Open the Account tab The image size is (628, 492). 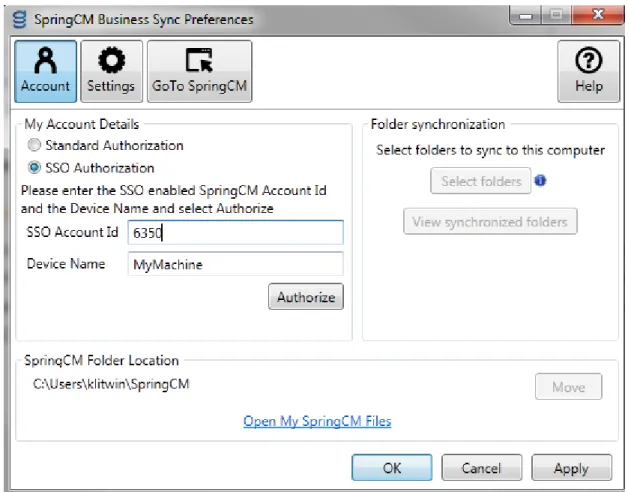[x=46, y=71]
